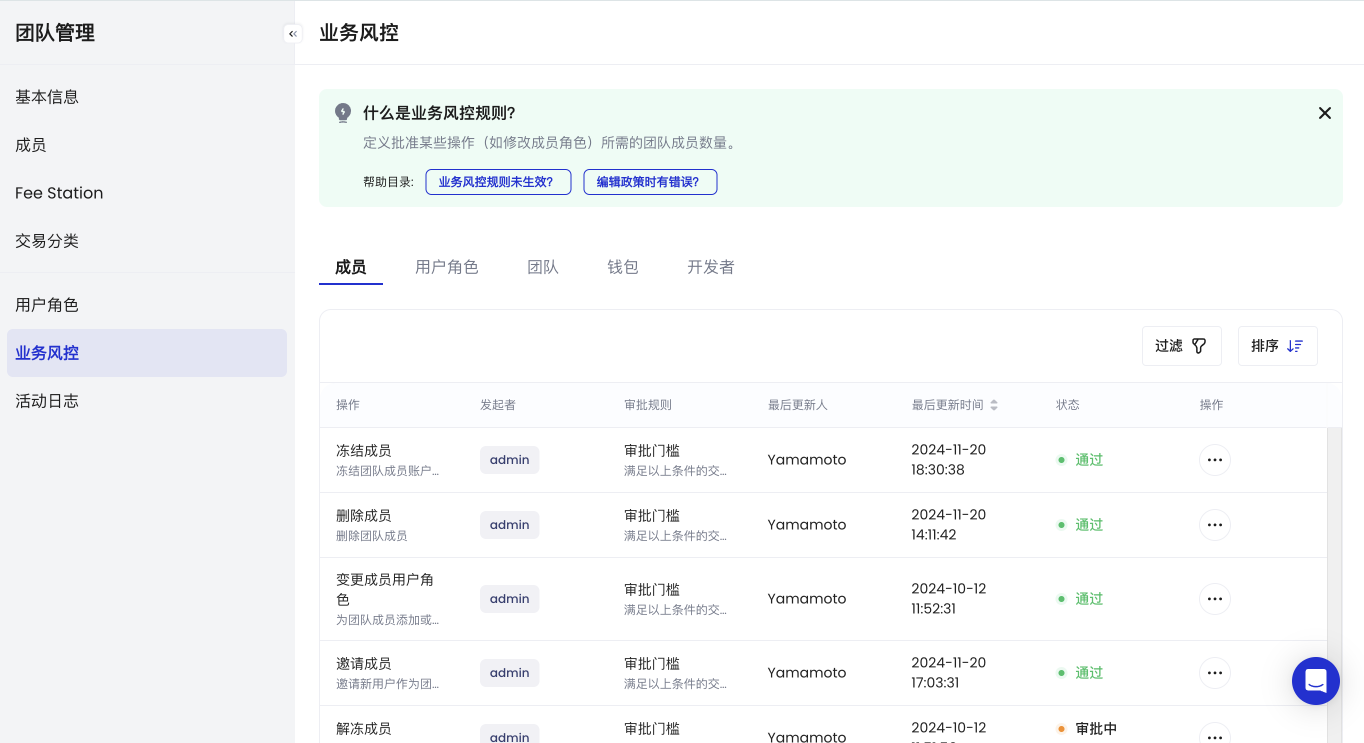Collapse the sidebar with the double-chevron icon

tap(293, 34)
